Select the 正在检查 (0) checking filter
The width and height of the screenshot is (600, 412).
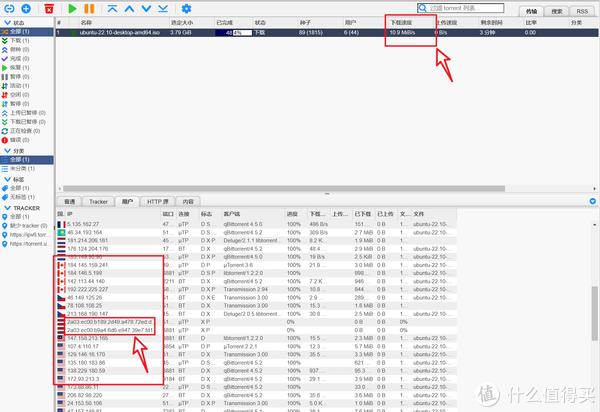[x=27, y=131]
